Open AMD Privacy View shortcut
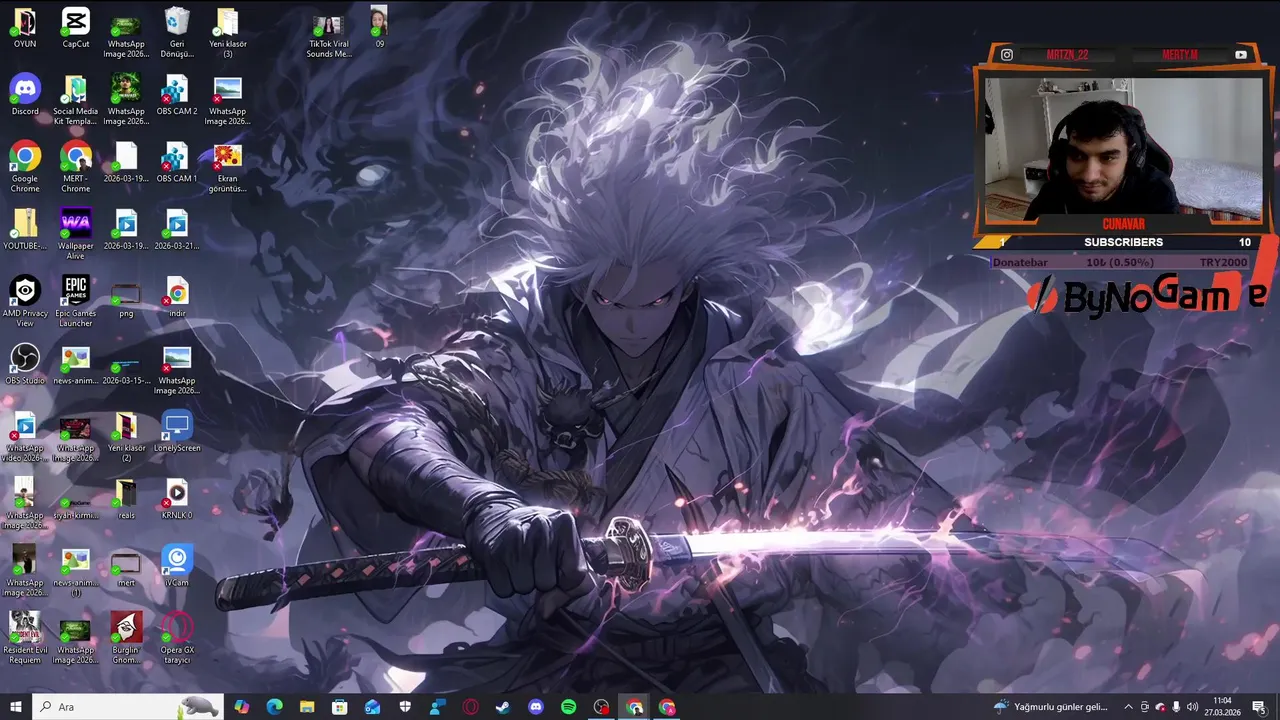 (x=25, y=301)
